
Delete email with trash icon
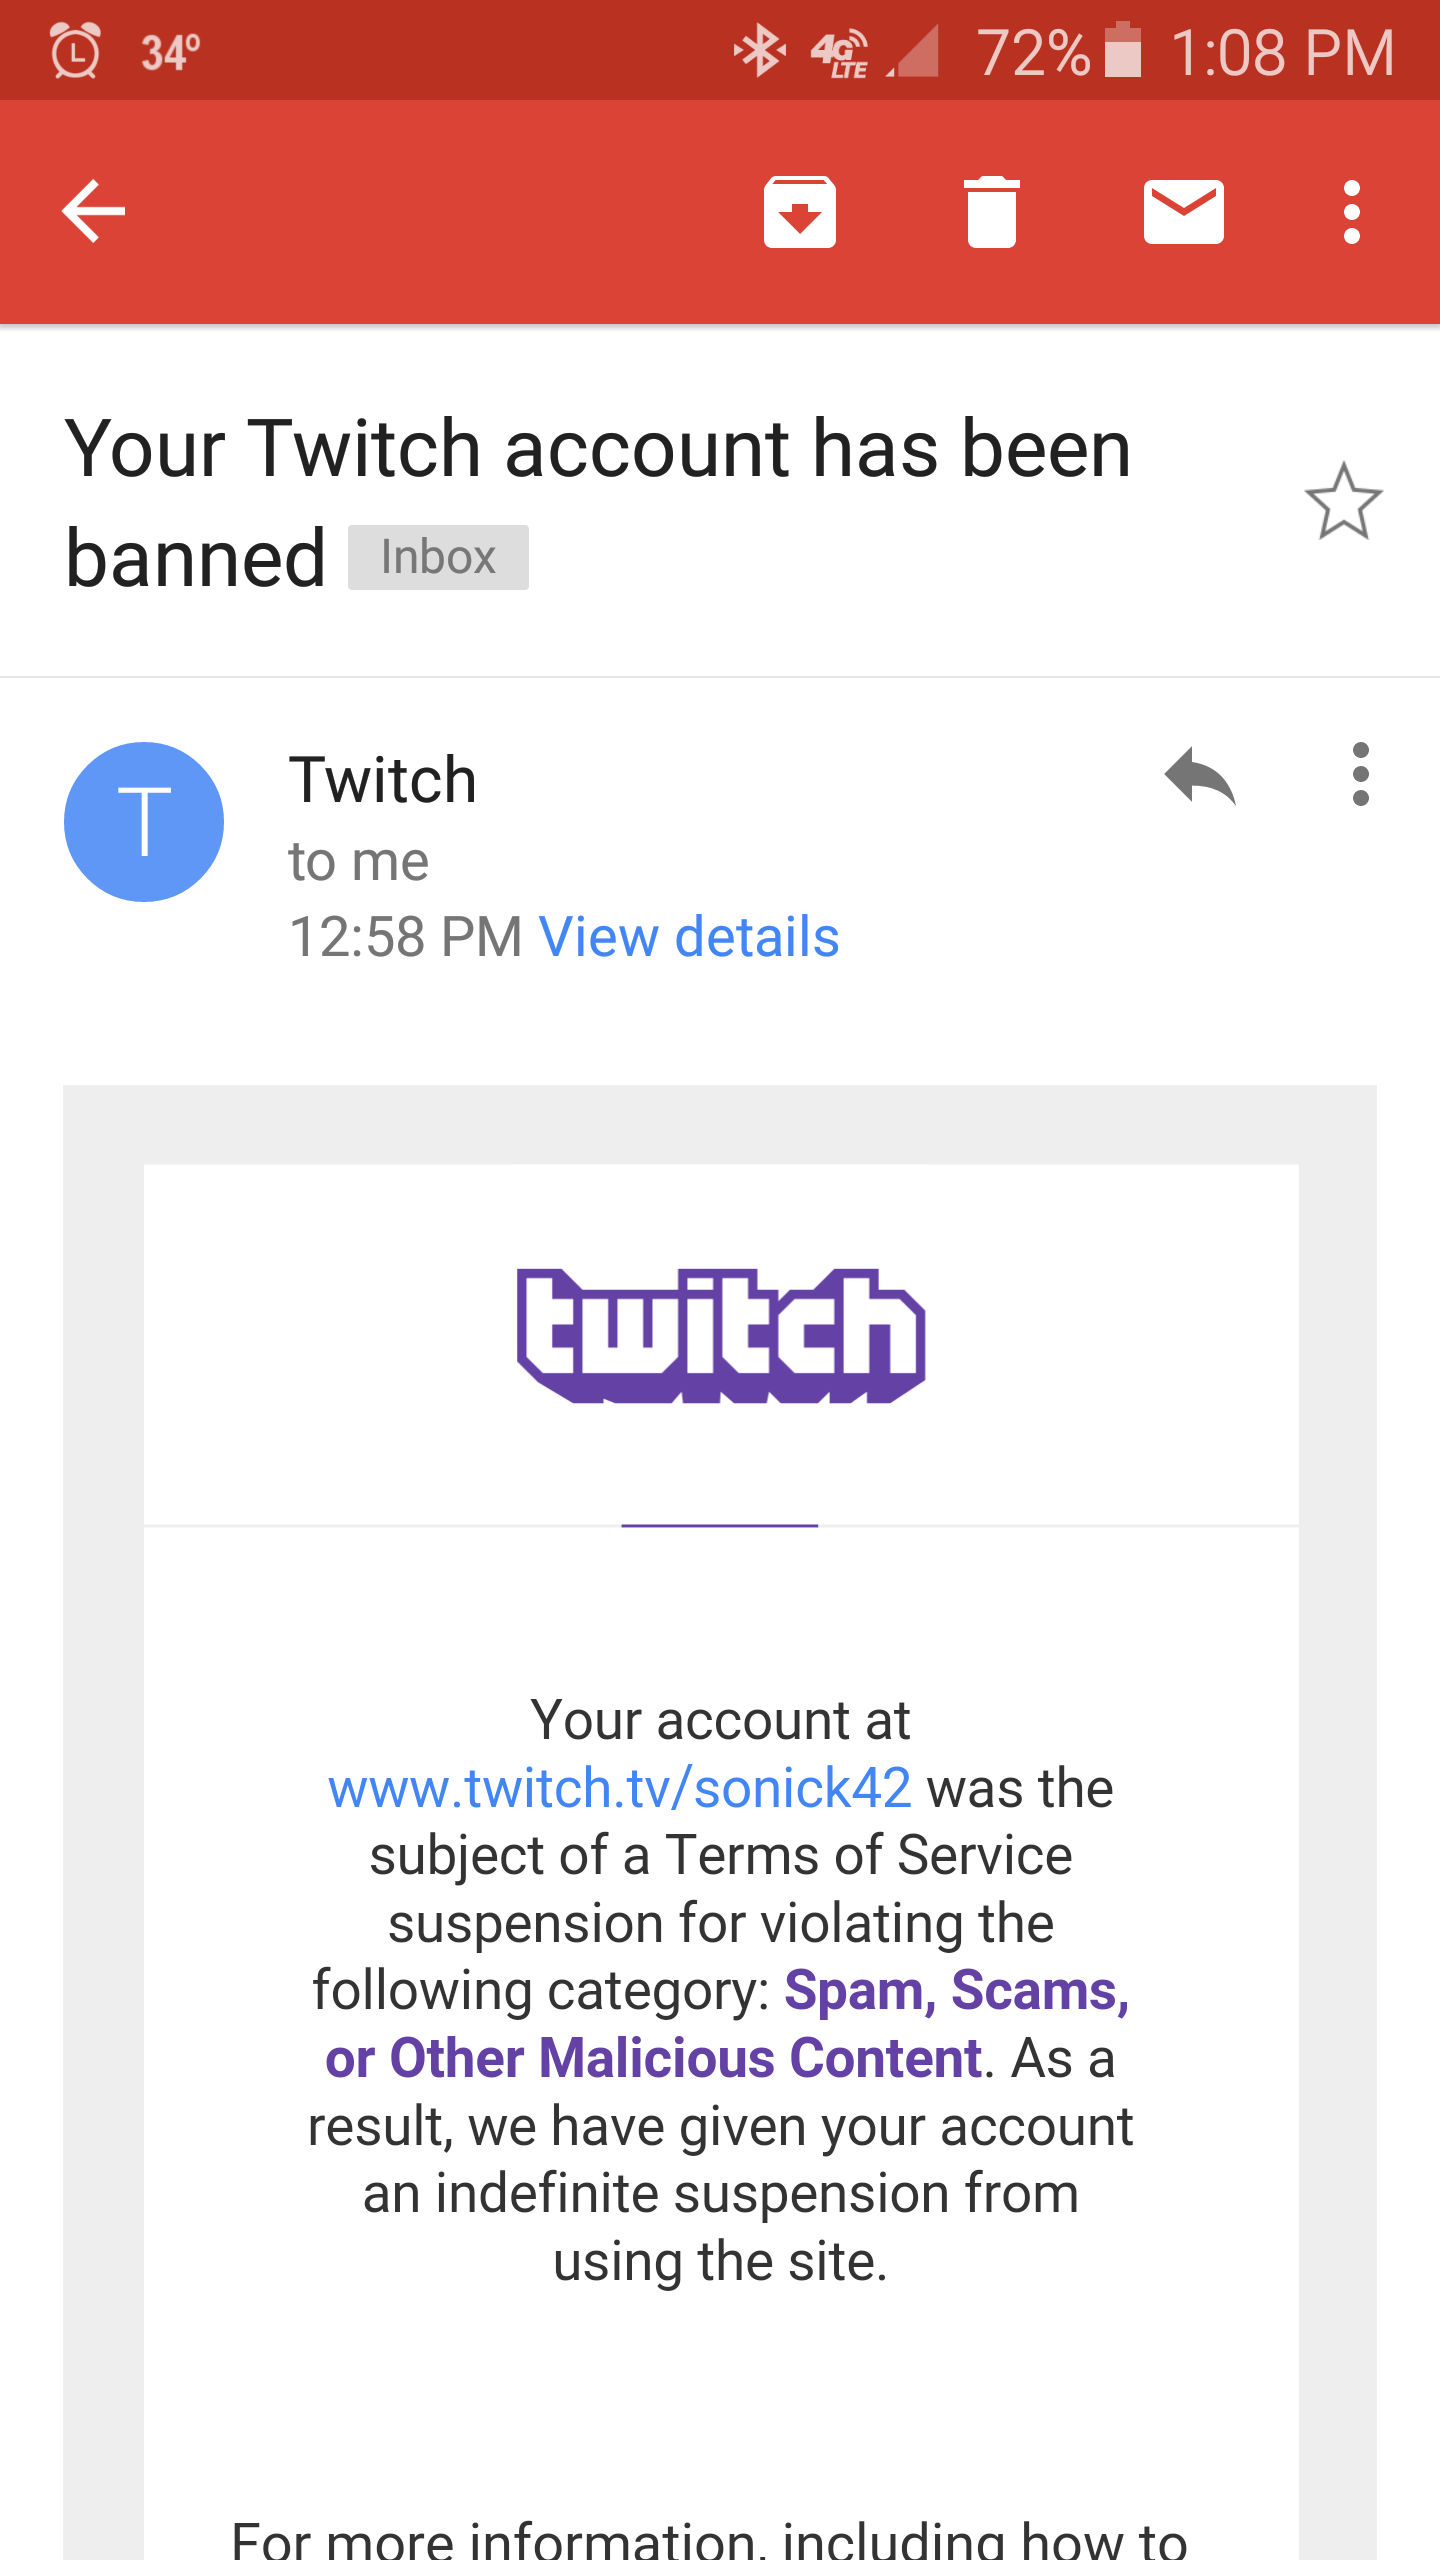pyautogui.click(x=992, y=211)
